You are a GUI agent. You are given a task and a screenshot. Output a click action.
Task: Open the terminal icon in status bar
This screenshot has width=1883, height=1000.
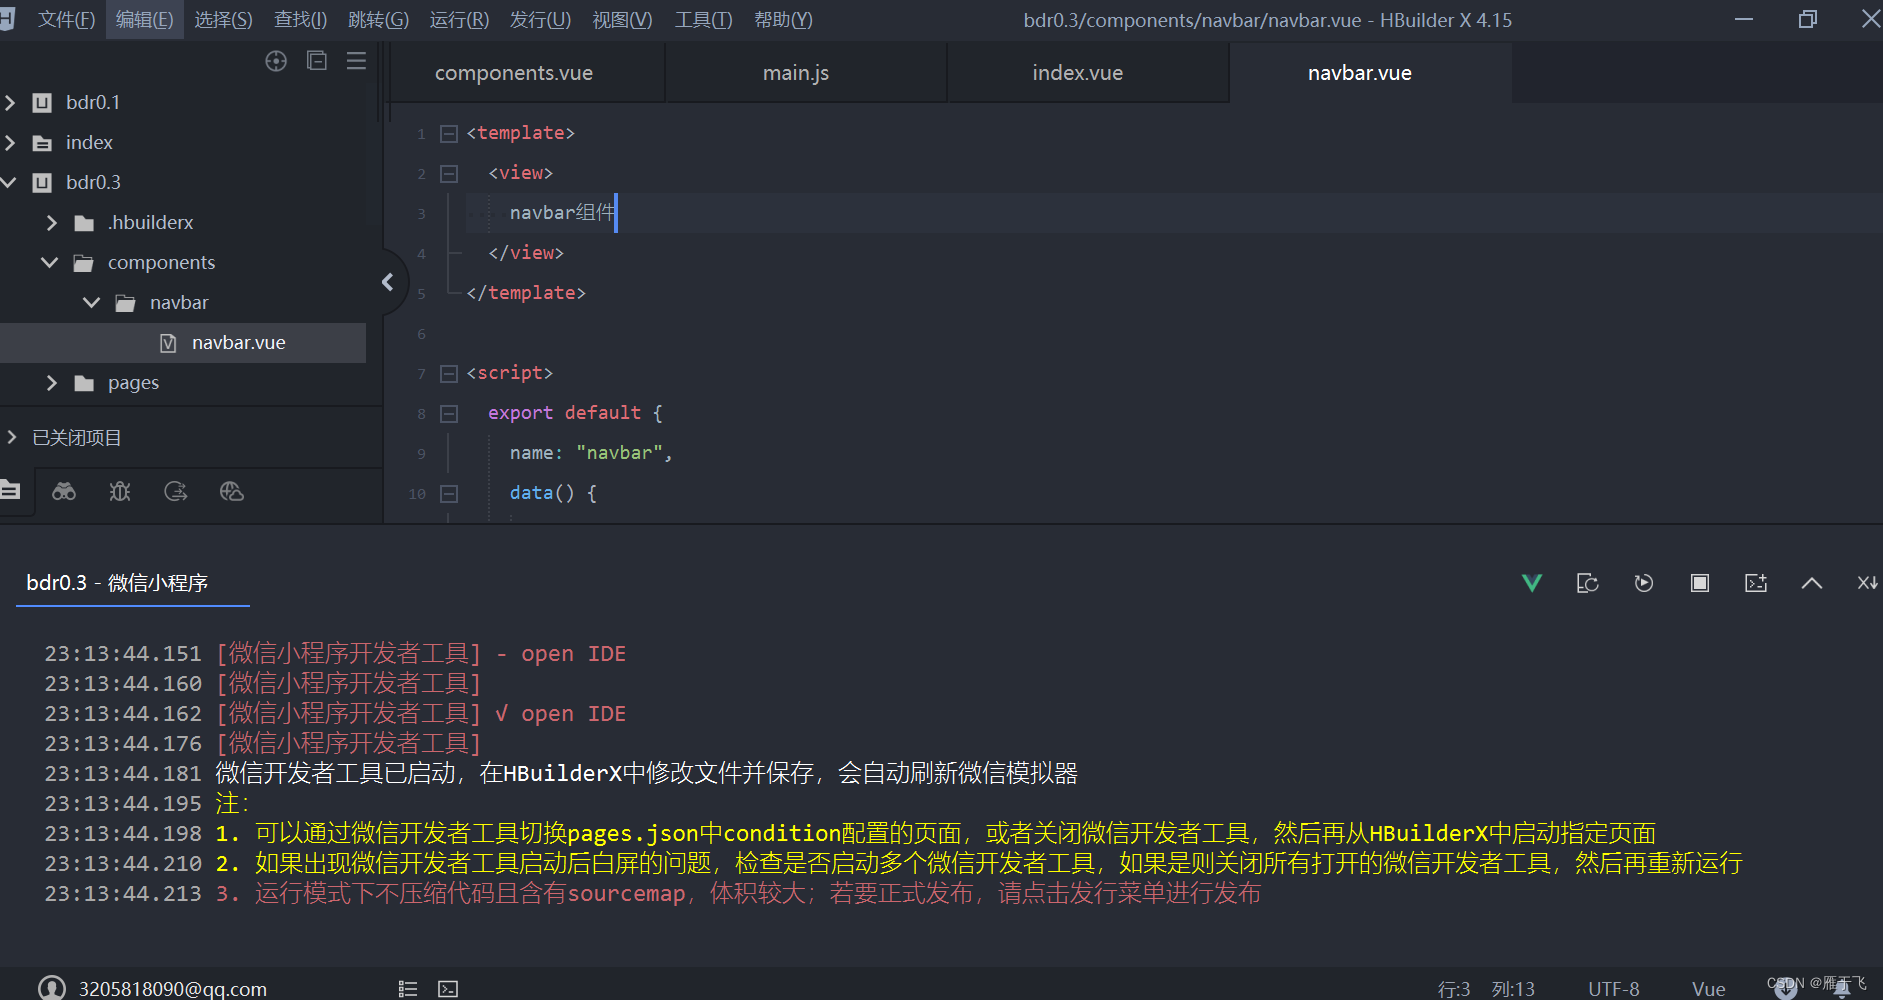[448, 989]
